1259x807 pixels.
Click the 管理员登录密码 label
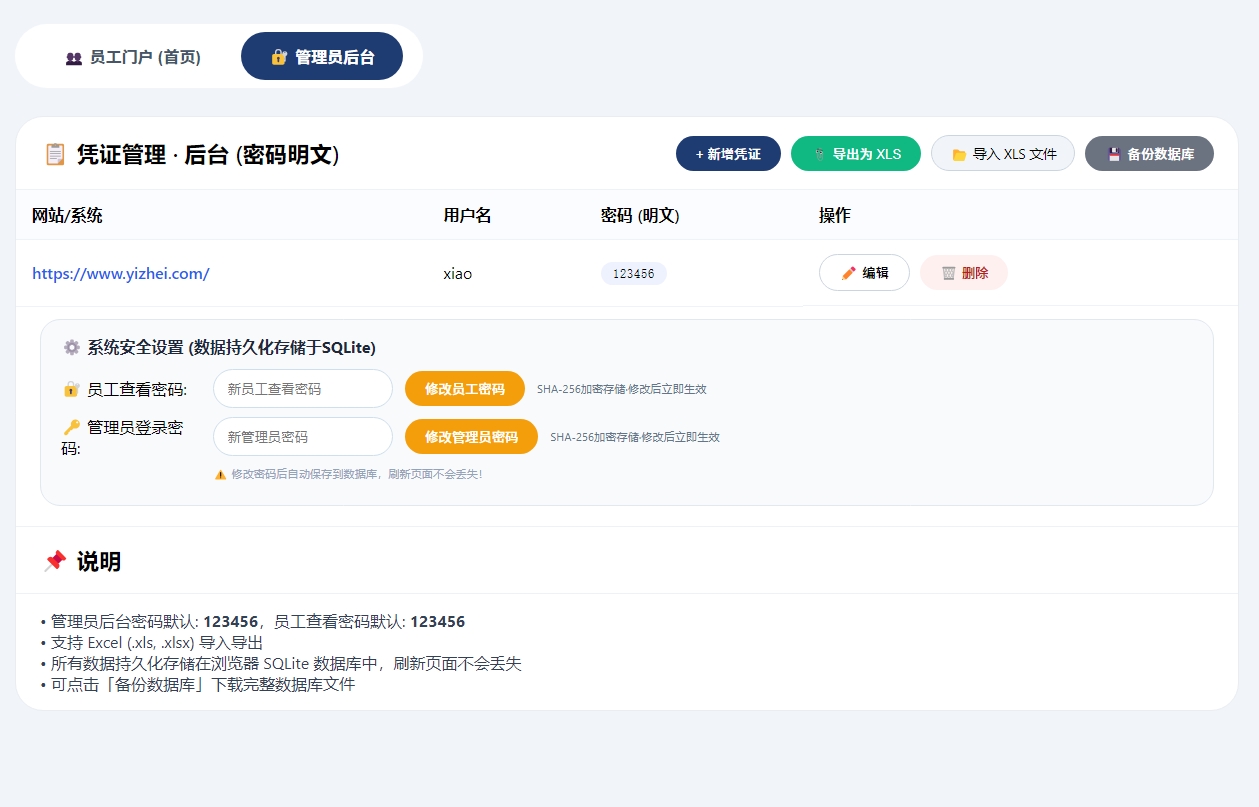122,438
